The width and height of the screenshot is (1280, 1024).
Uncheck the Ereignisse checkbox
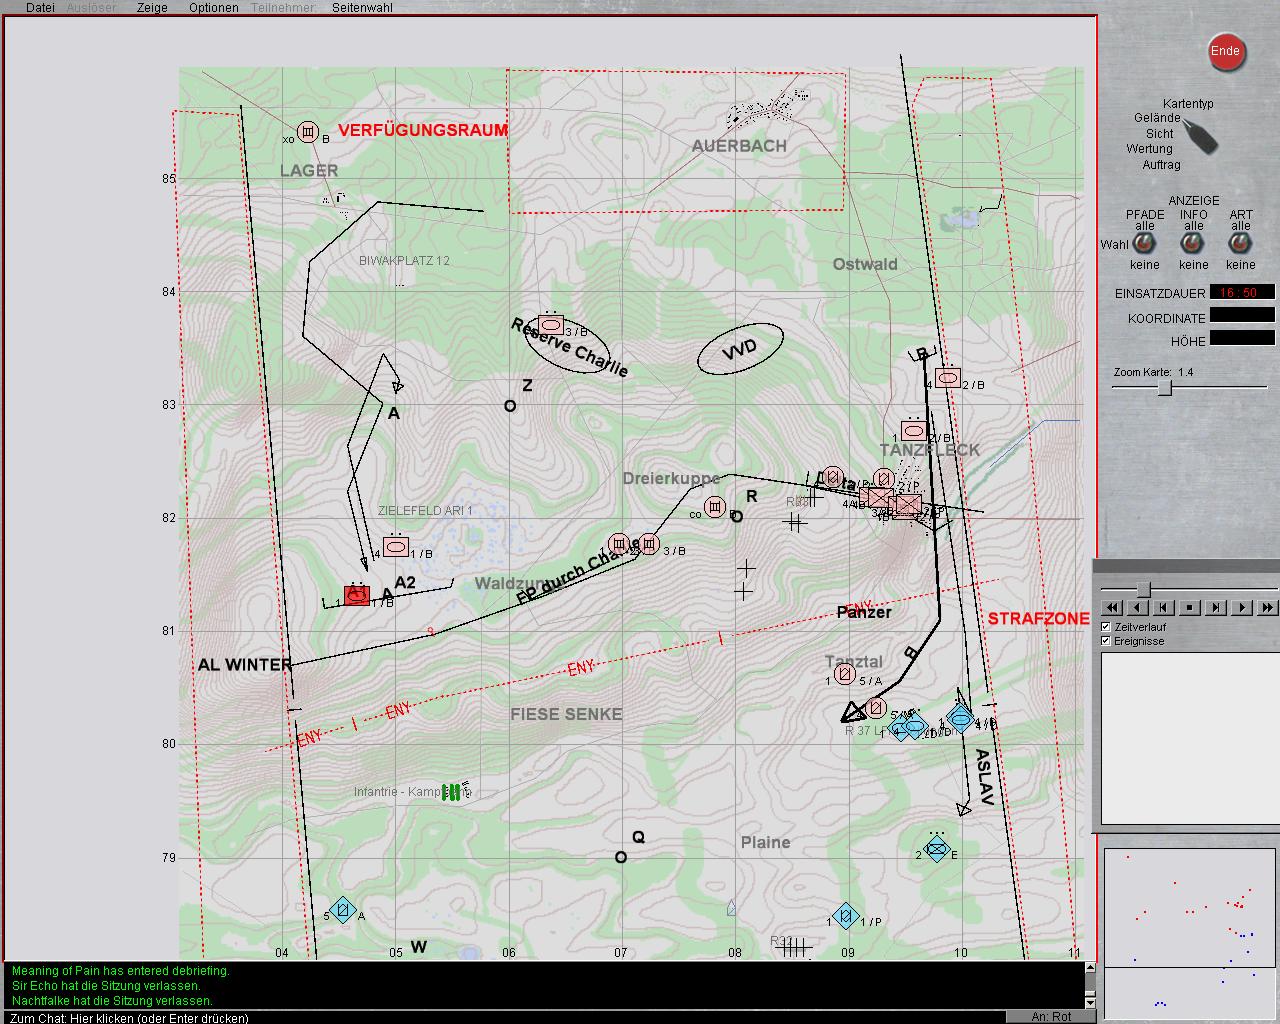[x=1106, y=641]
